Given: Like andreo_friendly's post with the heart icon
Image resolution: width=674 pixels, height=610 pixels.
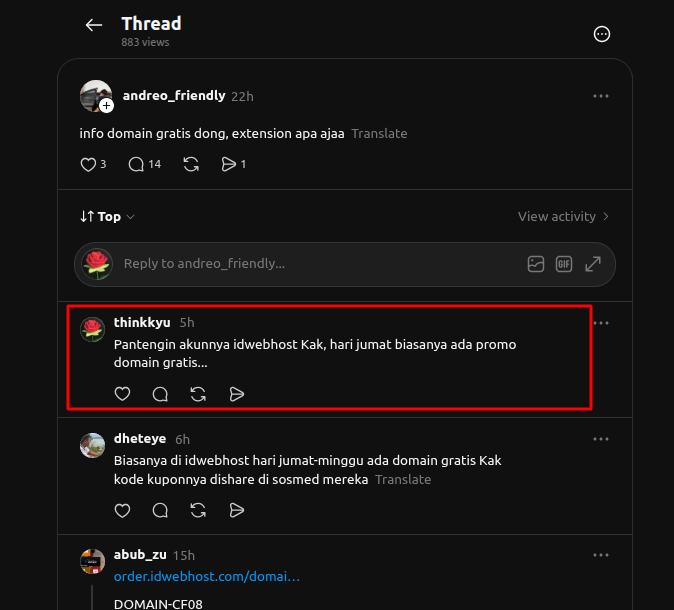Looking at the screenshot, I should tap(88, 164).
